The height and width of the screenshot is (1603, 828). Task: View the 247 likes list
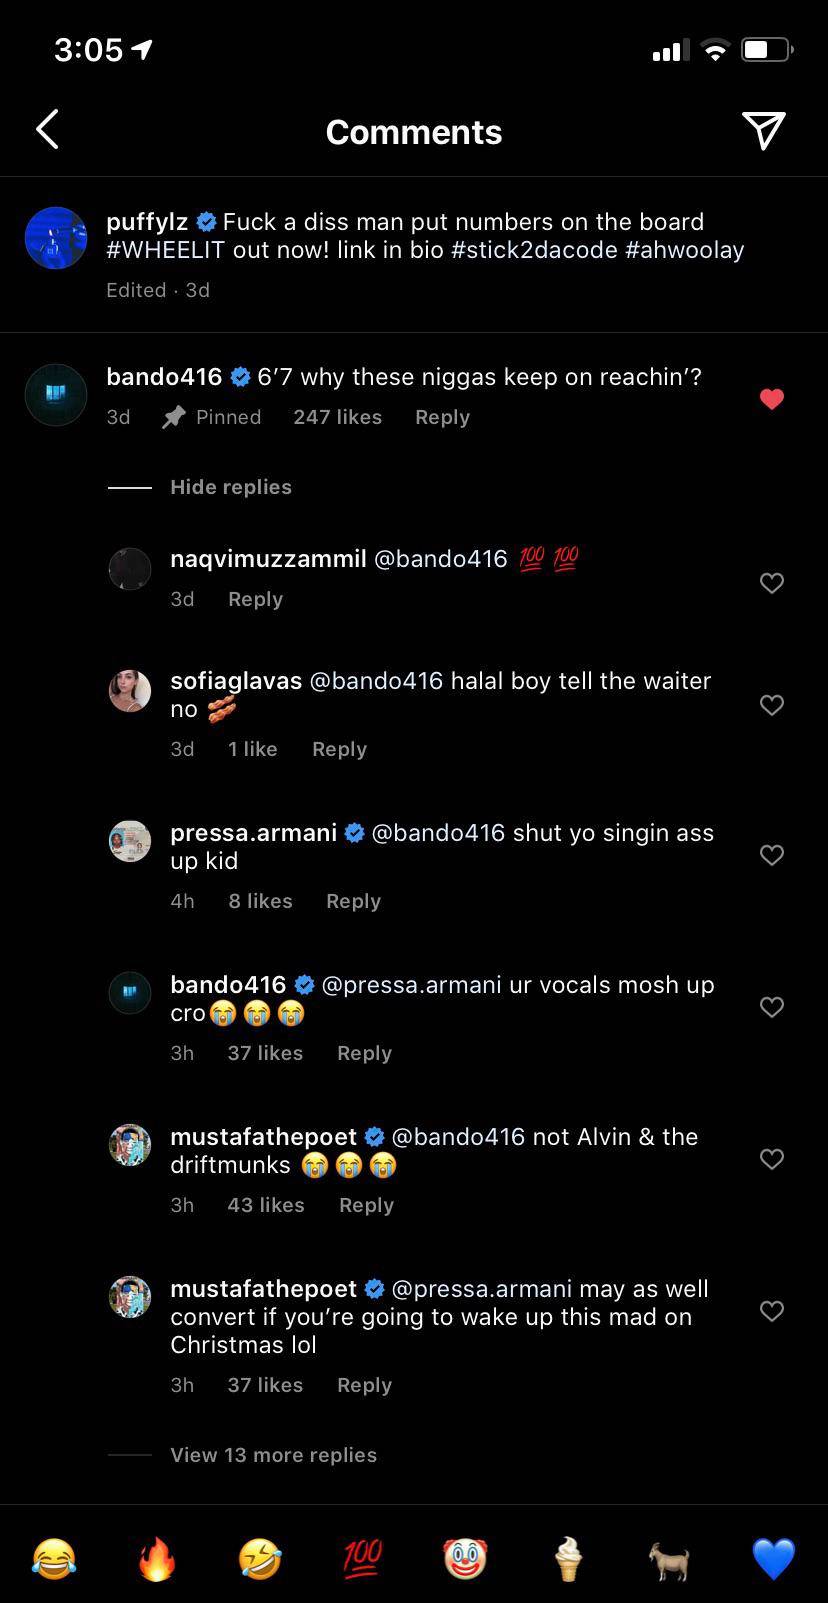click(x=337, y=417)
